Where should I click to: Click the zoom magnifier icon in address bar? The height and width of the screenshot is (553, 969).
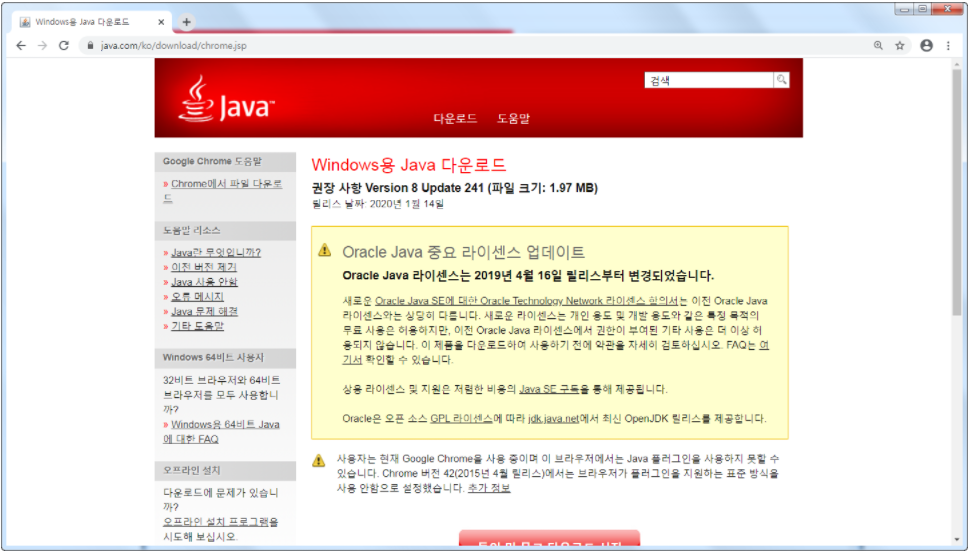click(878, 46)
